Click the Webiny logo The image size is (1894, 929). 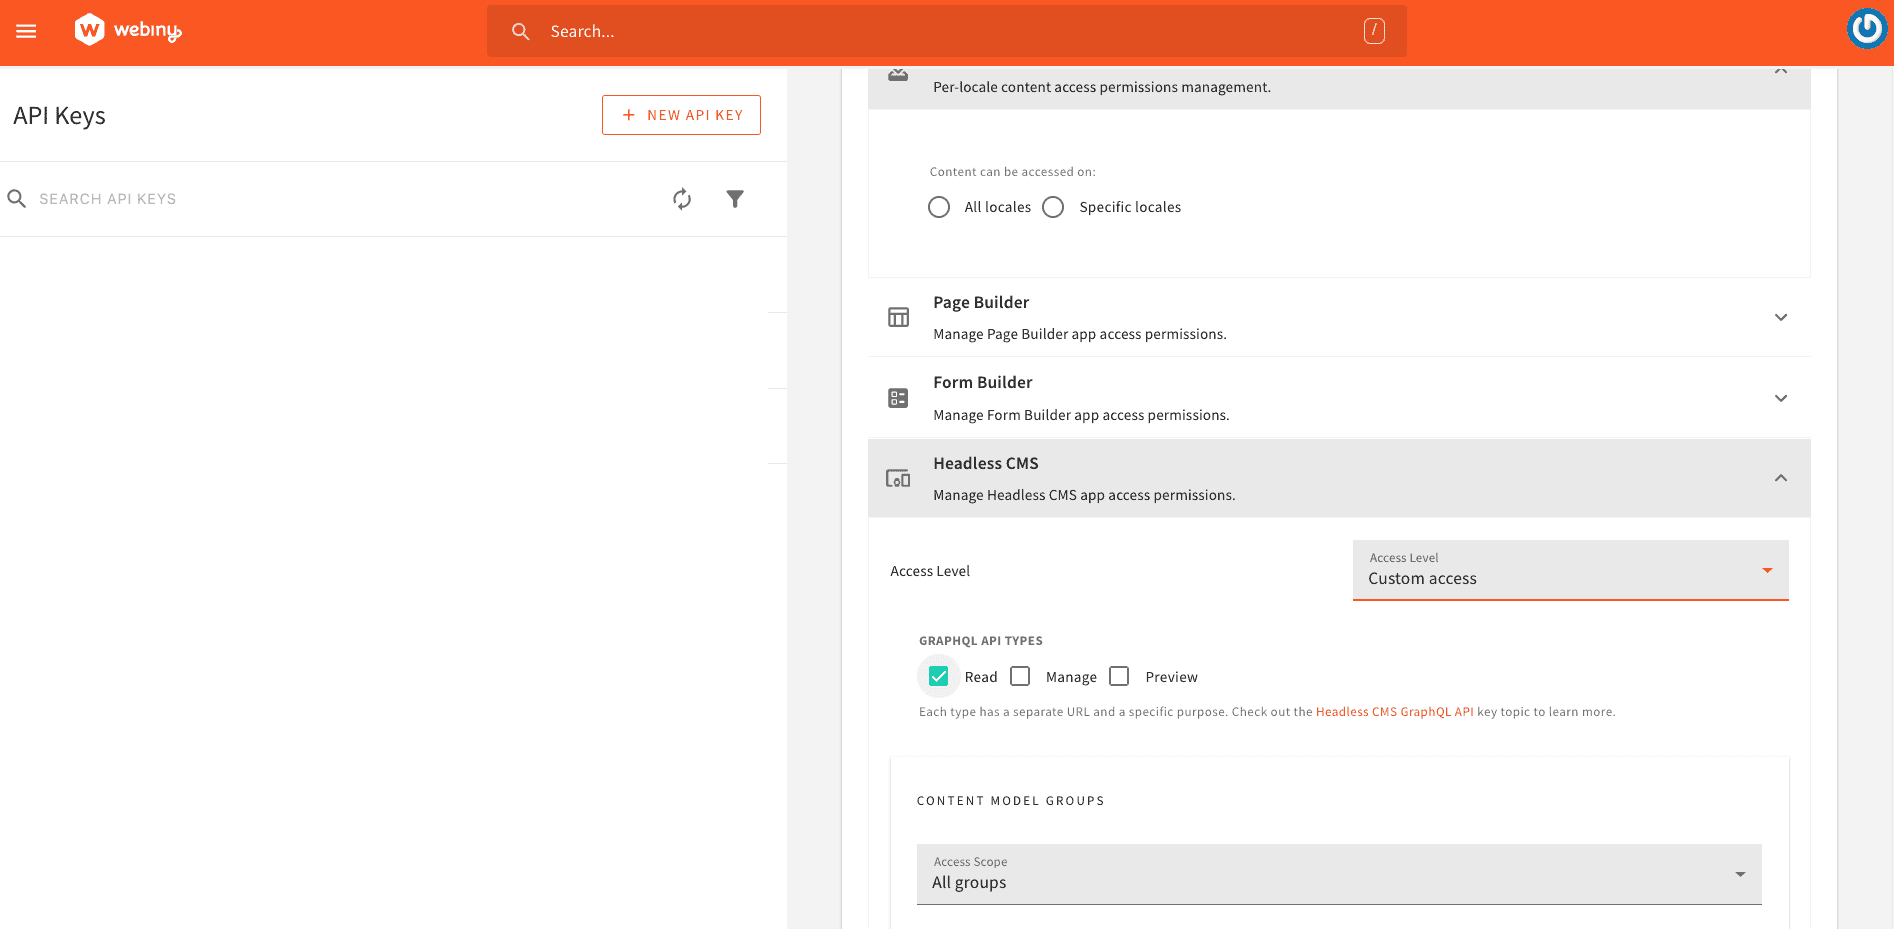tap(128, 30)
